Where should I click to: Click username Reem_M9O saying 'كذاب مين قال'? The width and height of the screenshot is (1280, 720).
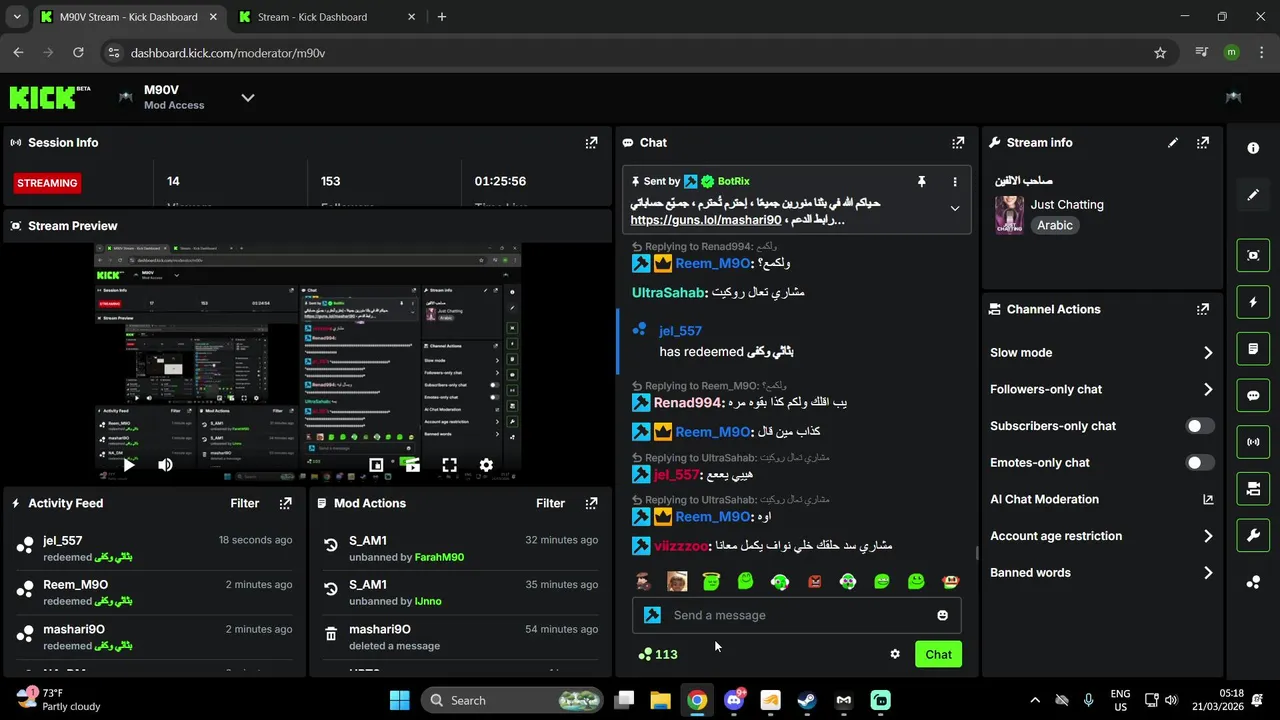(x=713, y=432)
